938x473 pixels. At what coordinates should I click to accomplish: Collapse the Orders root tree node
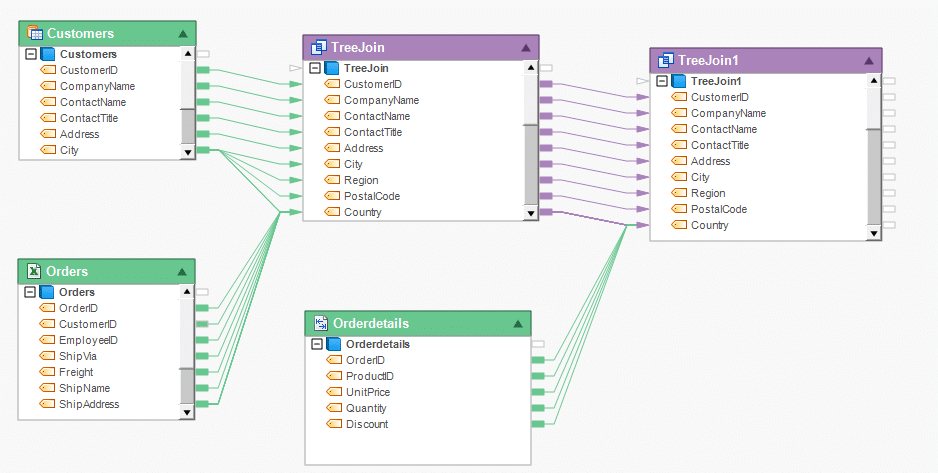click(29, 292)
